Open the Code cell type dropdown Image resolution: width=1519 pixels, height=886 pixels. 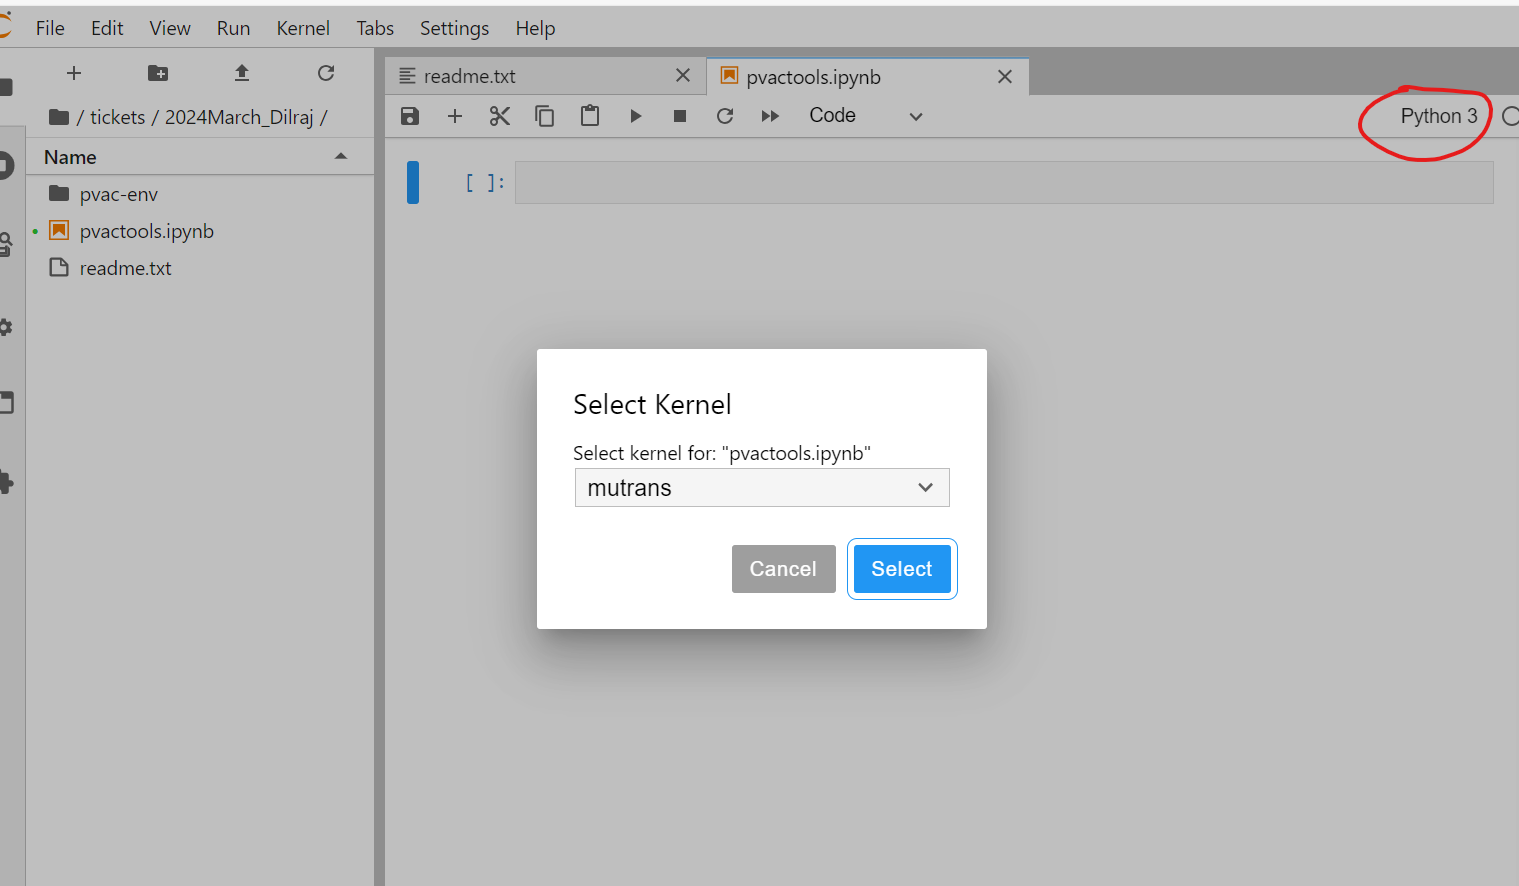point(866,116)
